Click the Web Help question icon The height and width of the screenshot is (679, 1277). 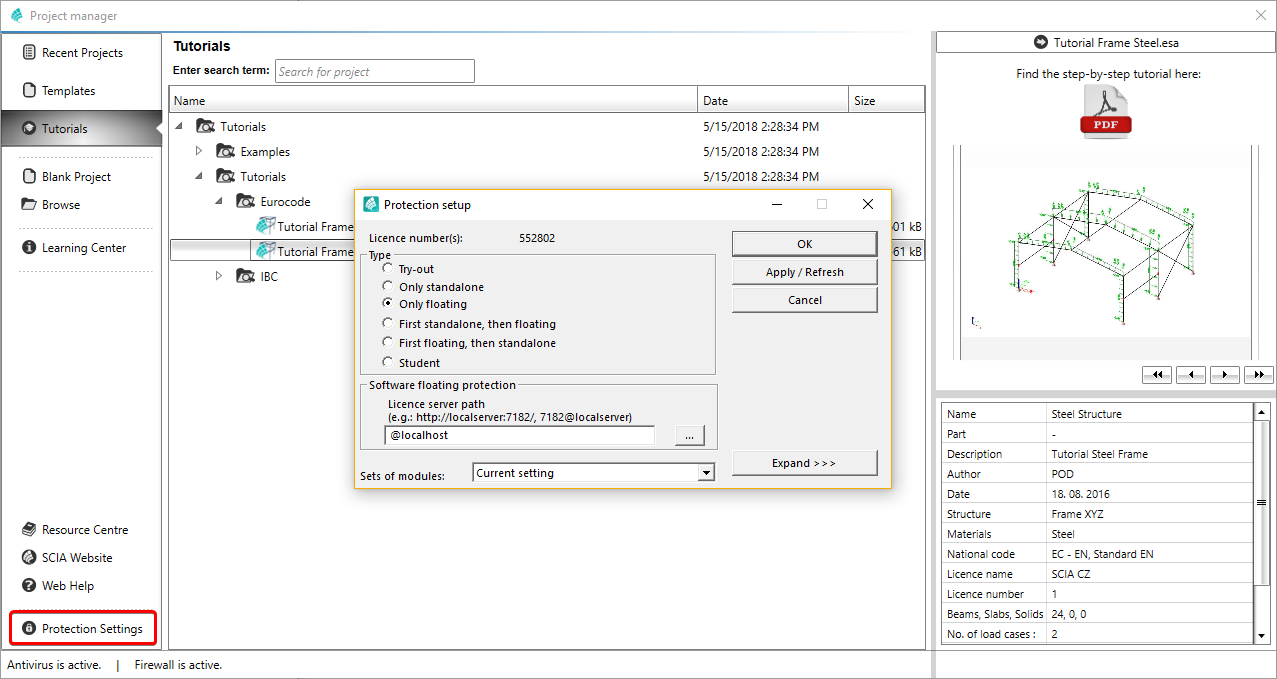click(29, 586)
